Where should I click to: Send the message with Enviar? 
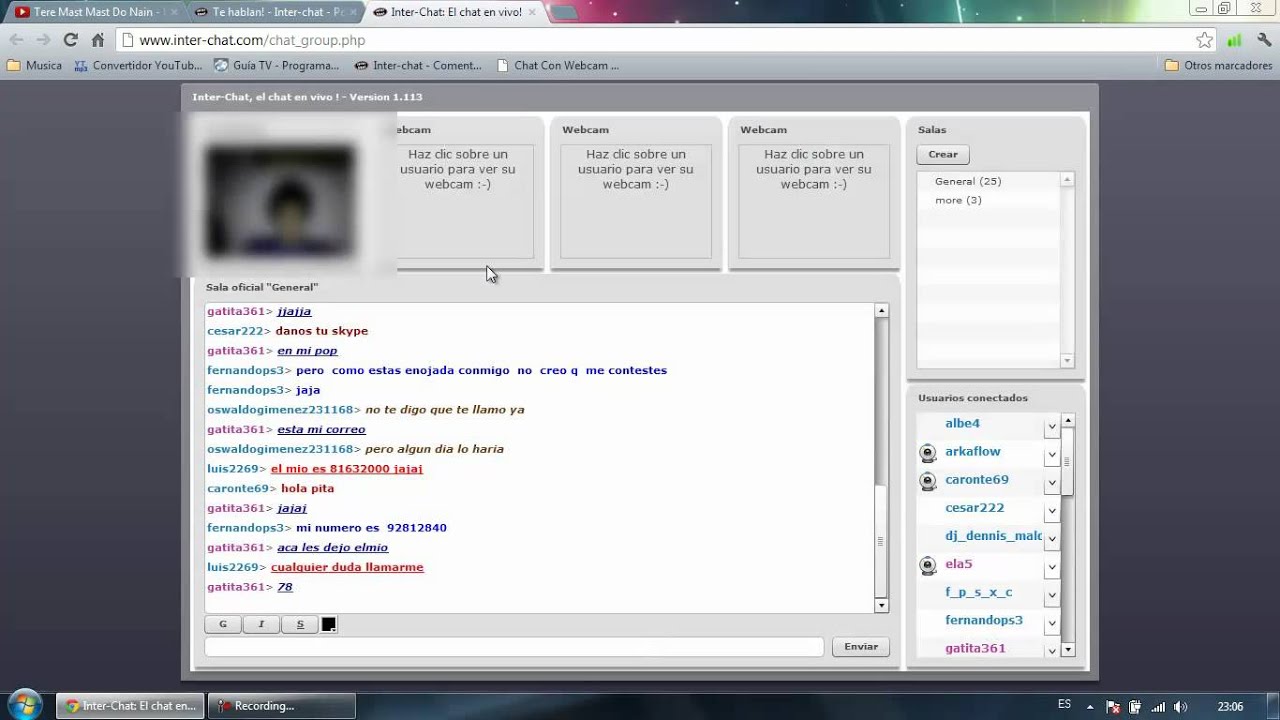pyautogui.click(x=860, y=647)
